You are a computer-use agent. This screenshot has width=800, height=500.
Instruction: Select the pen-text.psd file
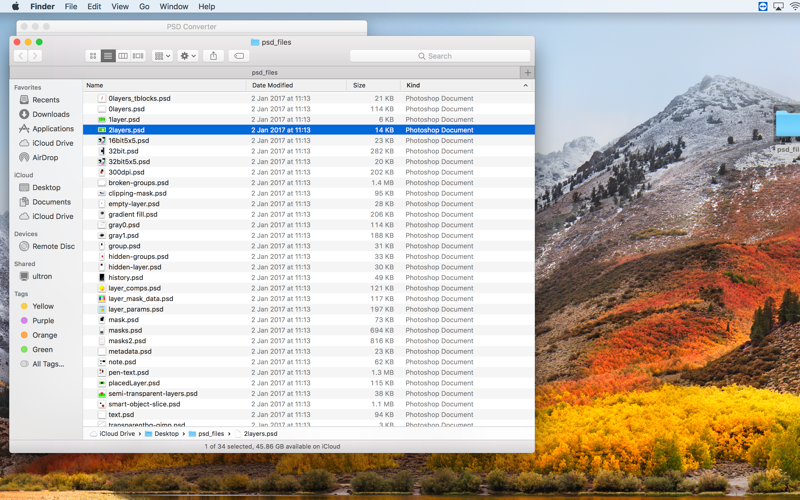(x=309, y=372)
